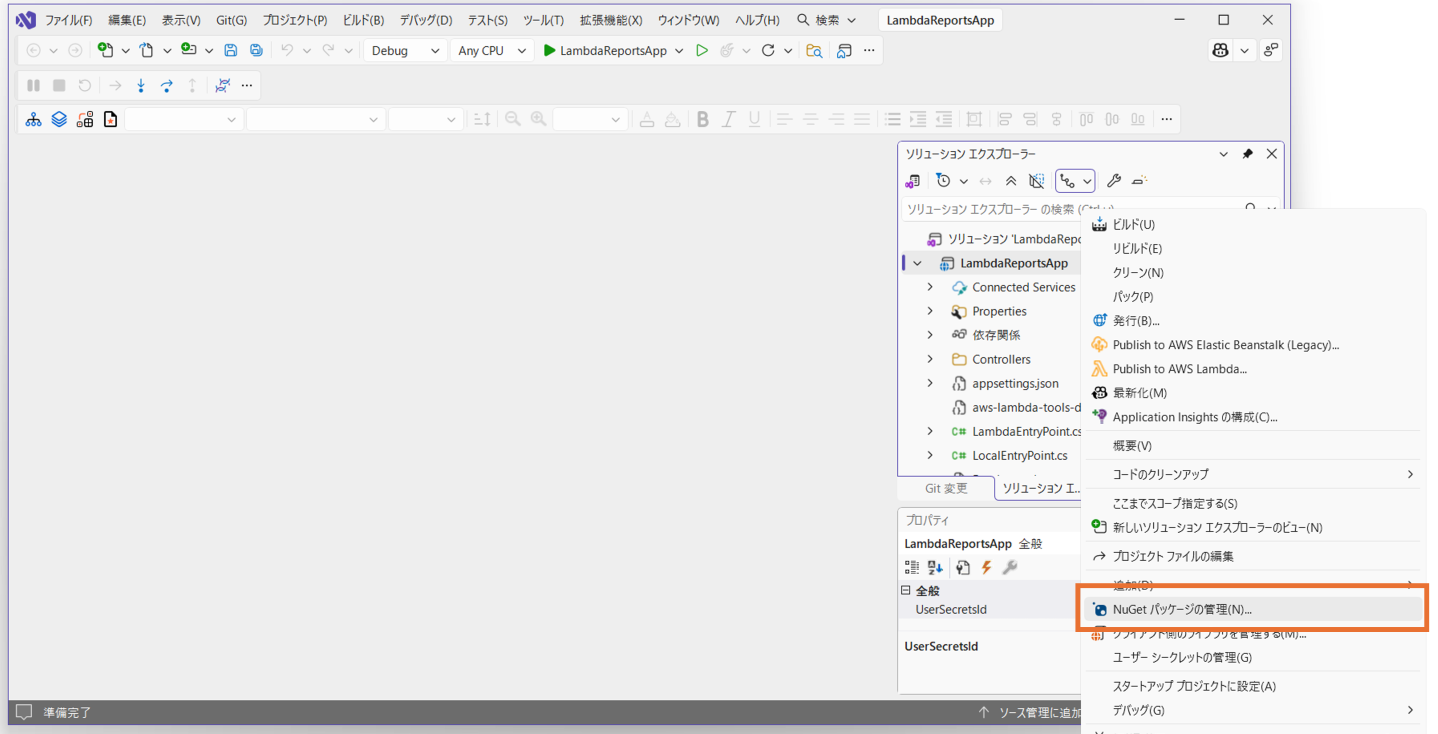Click the wrench Properties icon in Solution Explorer
The image size is (1438, 734).
1113,181
